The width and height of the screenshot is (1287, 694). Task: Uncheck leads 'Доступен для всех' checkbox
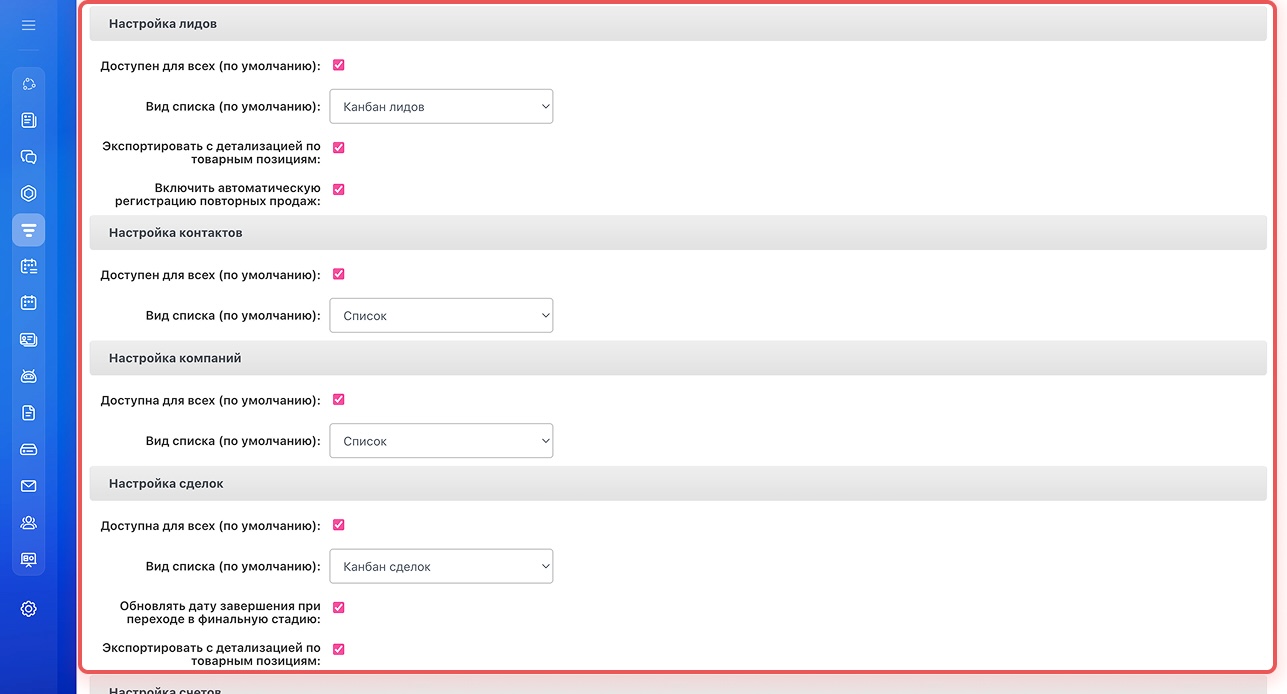pos(338,65)
